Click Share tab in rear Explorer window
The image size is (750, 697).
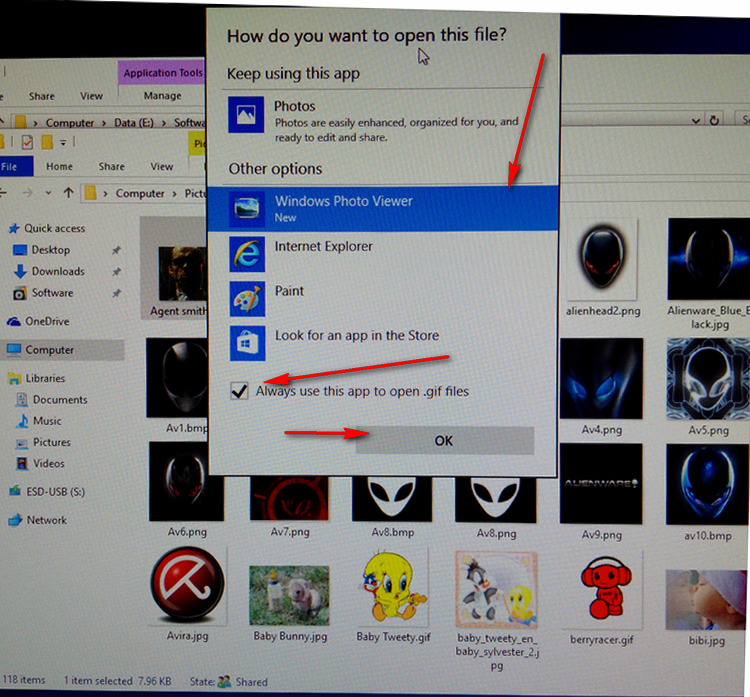pos(42,96)
